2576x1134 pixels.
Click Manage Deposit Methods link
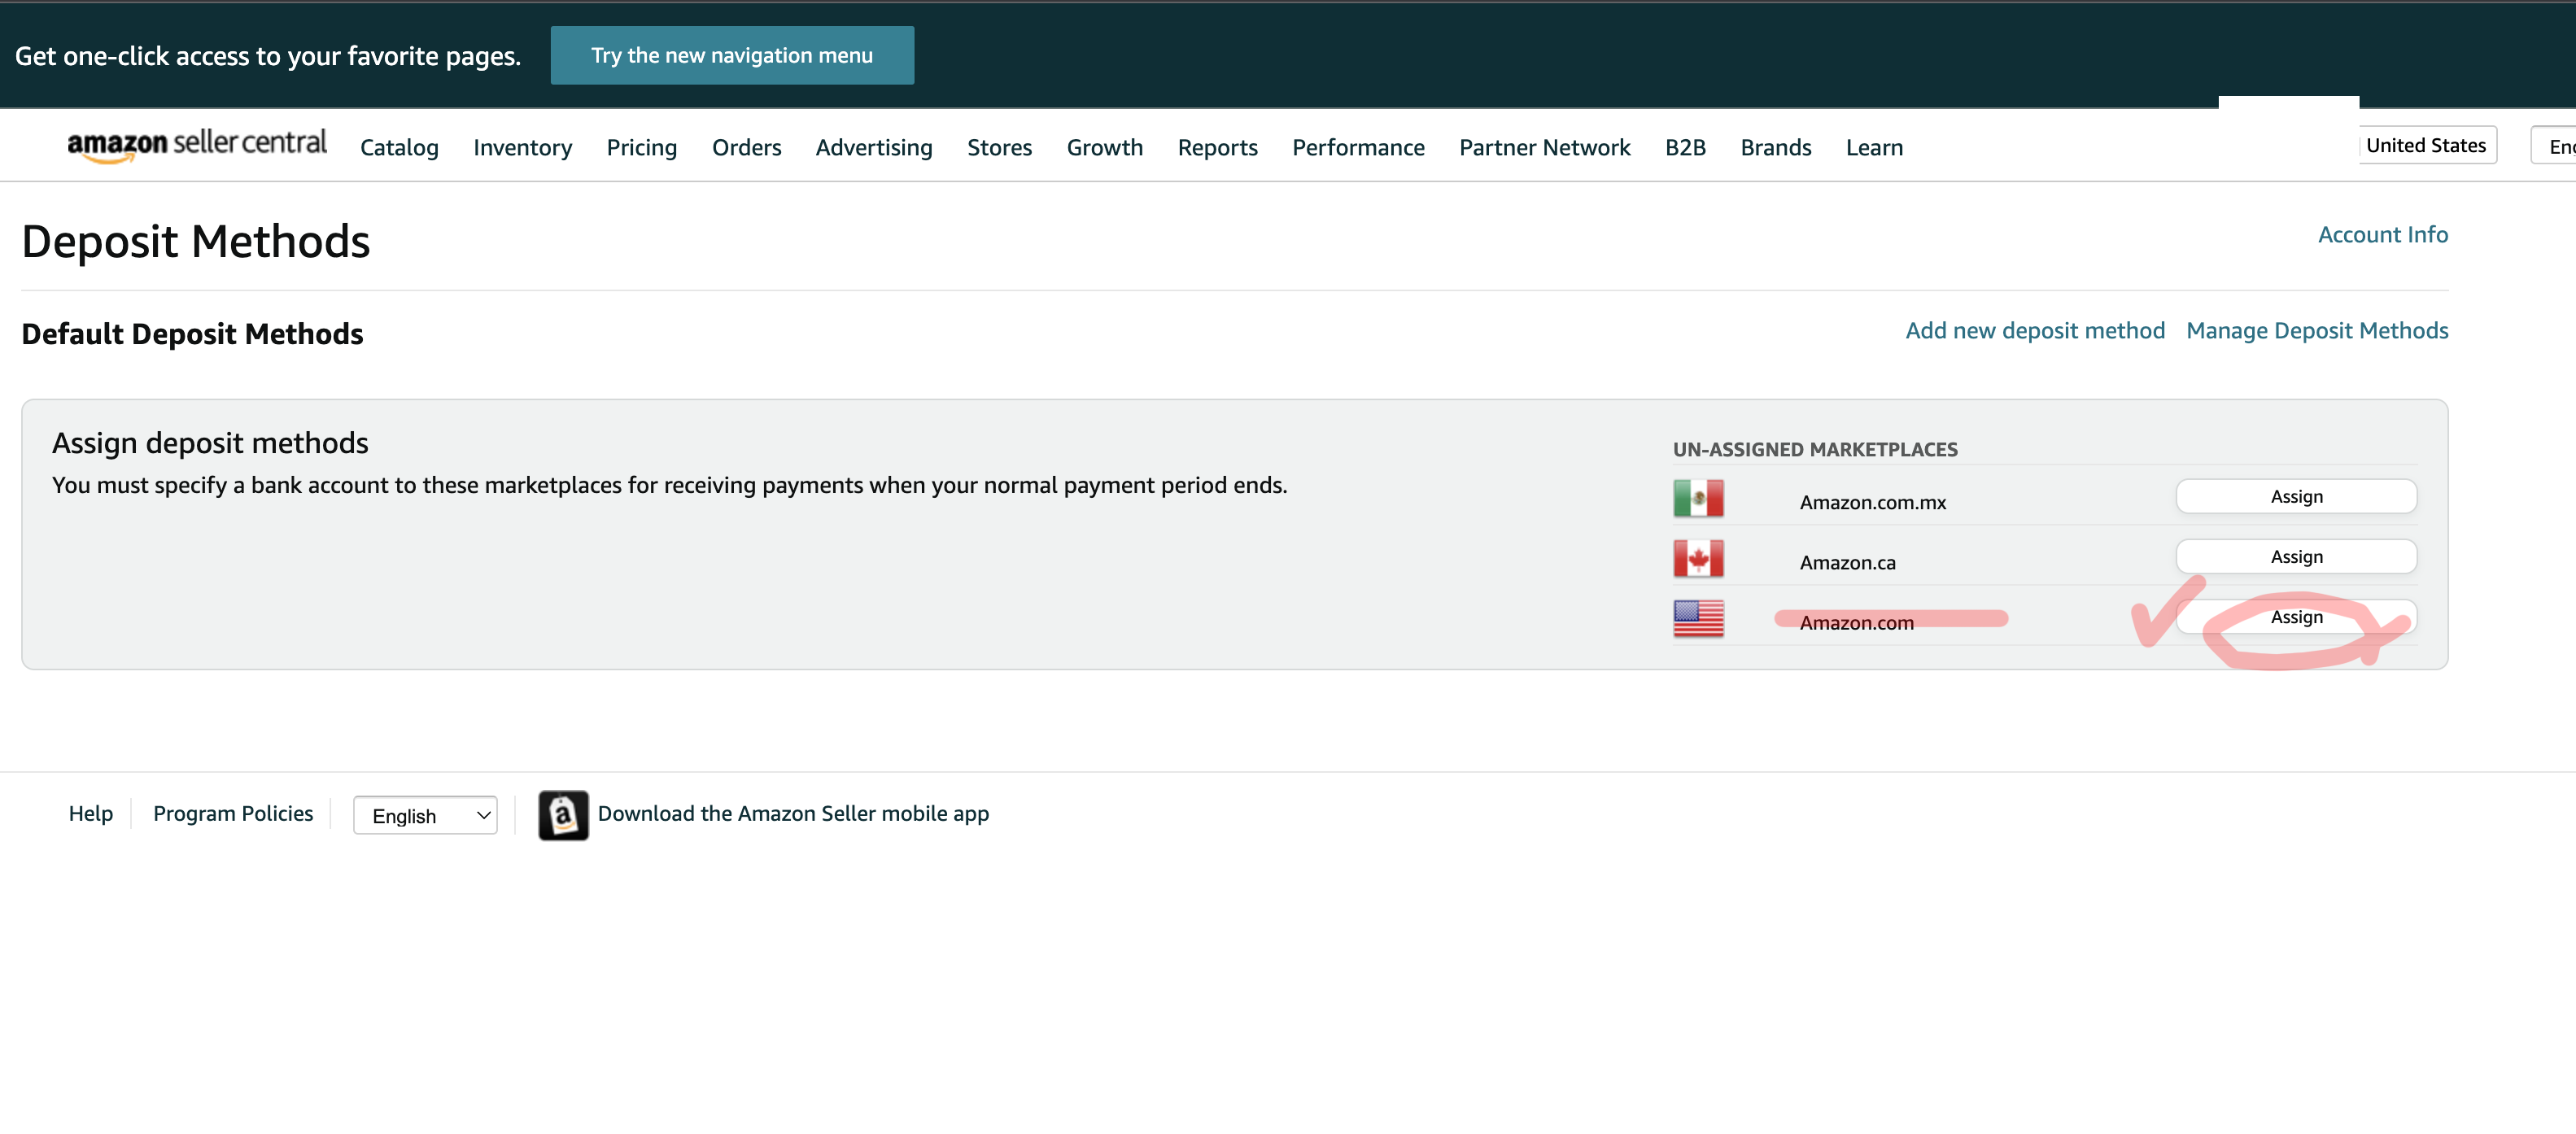point(2316,330)
